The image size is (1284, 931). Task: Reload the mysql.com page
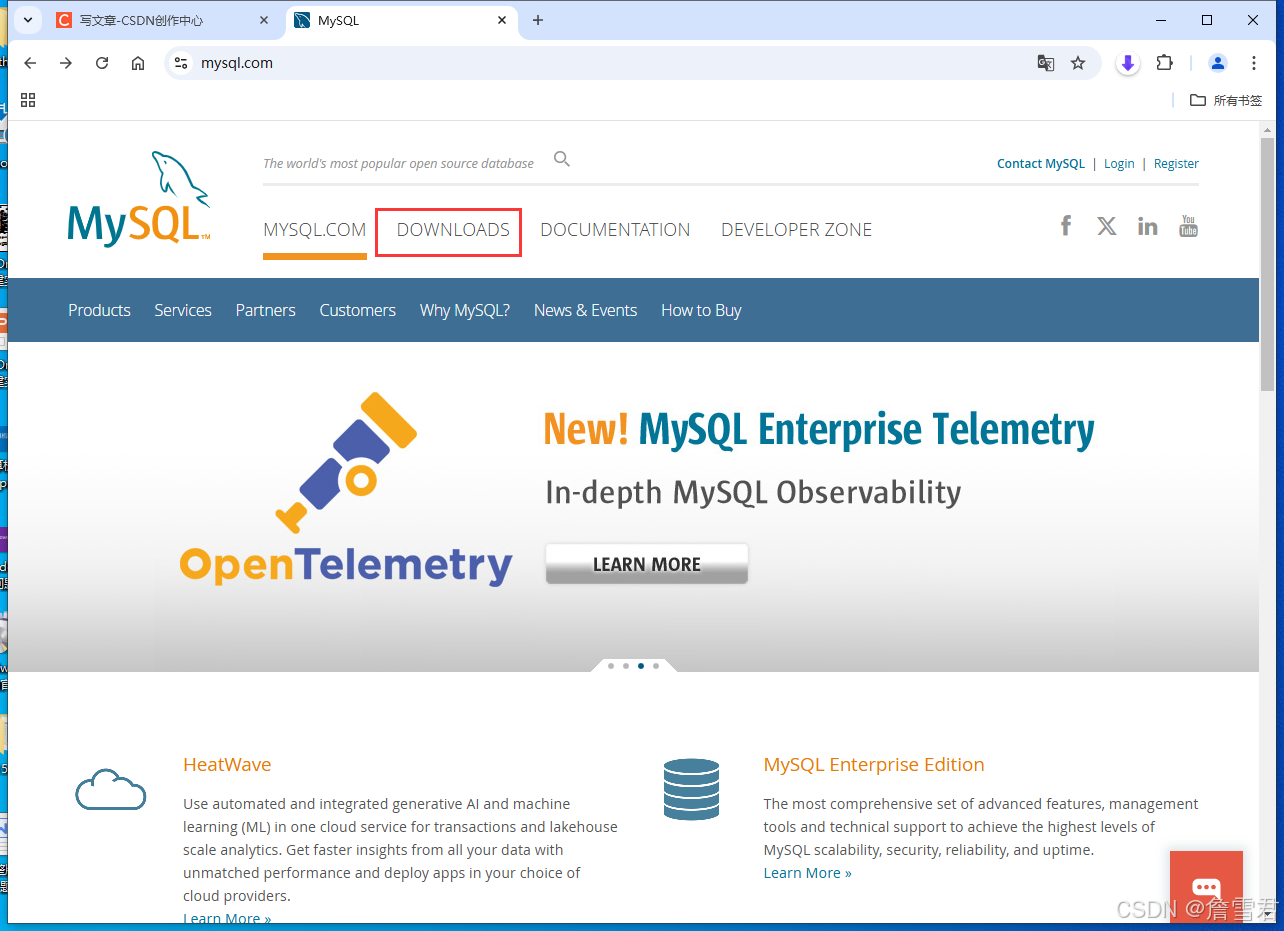pos(102,63)
